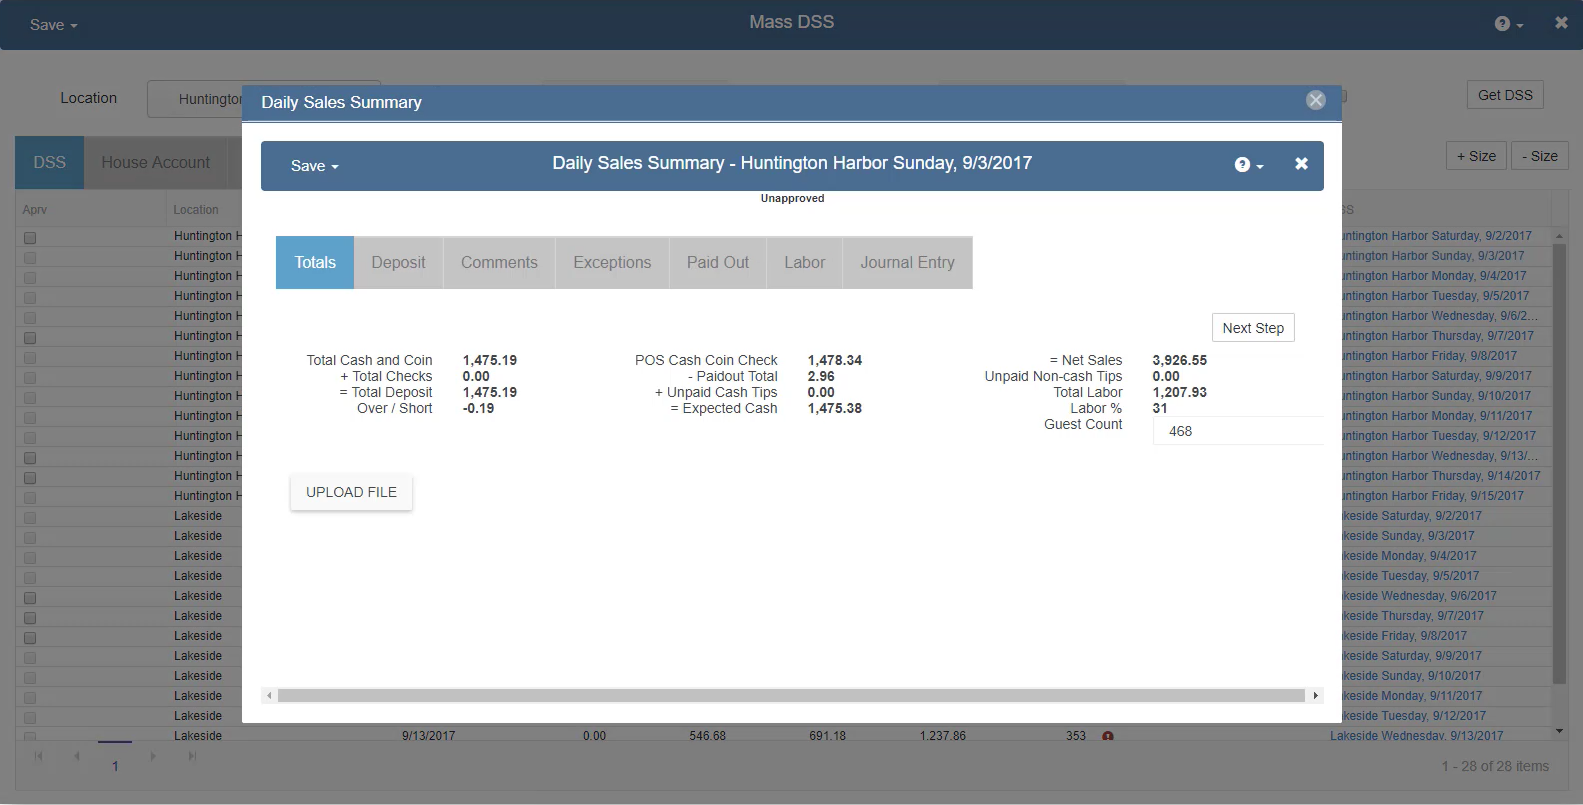Check the Aprv box for the first Lakeside row
Image resolution: width=1583 pixels, height=805 pixels.
point(30,518)
